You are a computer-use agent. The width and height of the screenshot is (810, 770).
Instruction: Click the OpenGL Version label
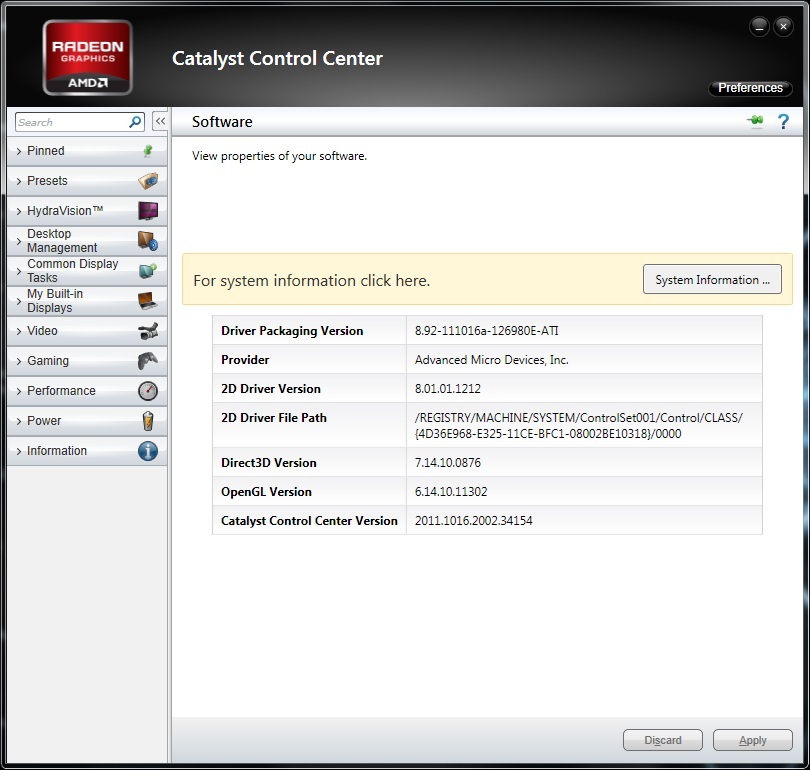266,491
